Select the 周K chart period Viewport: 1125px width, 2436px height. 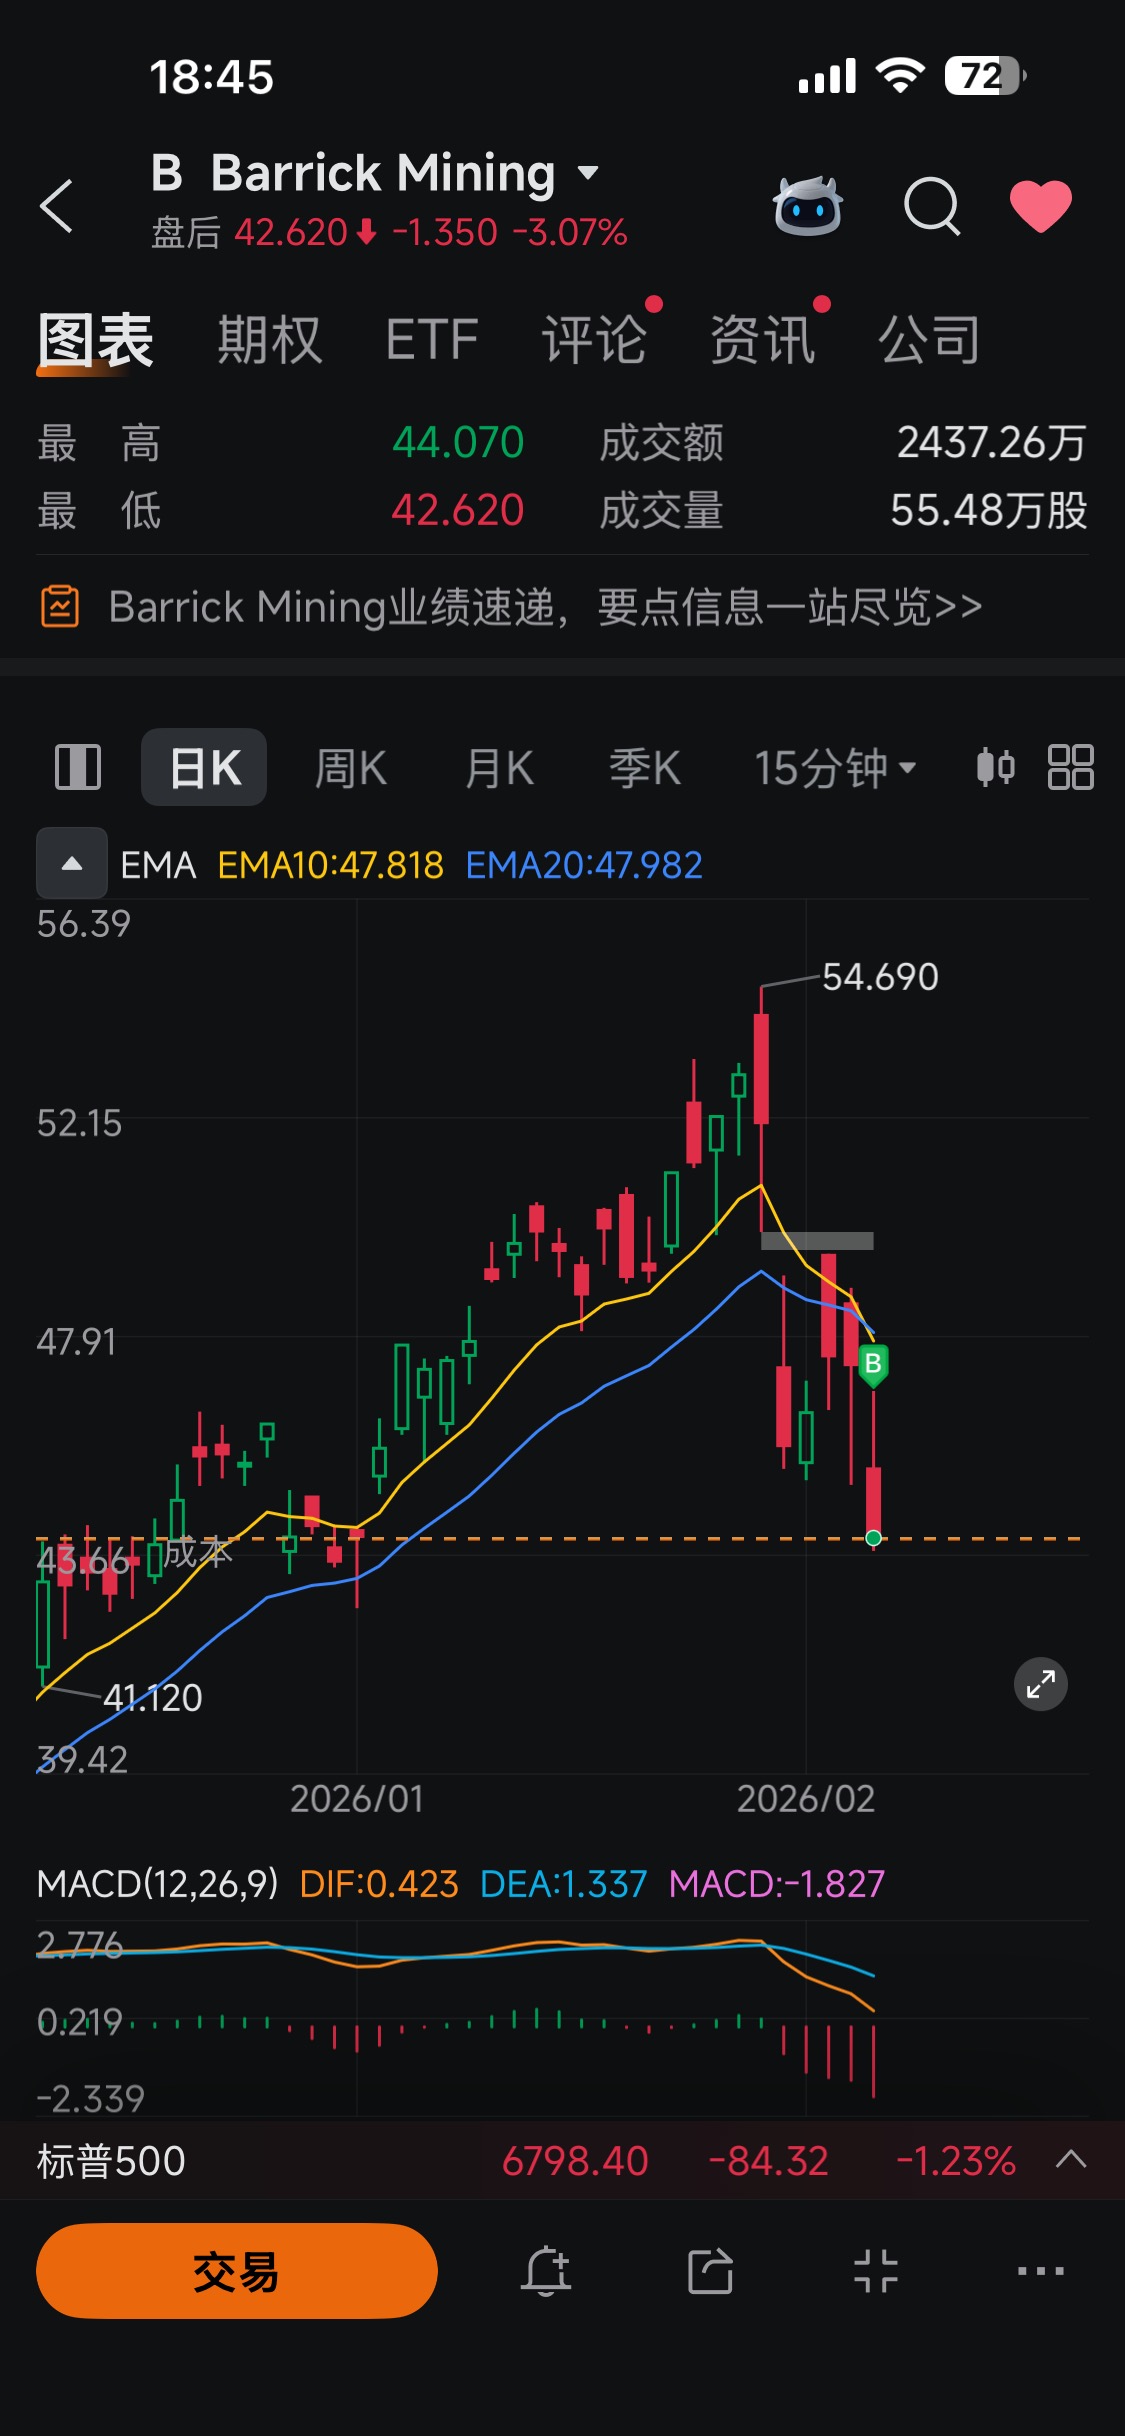point(351,768)
